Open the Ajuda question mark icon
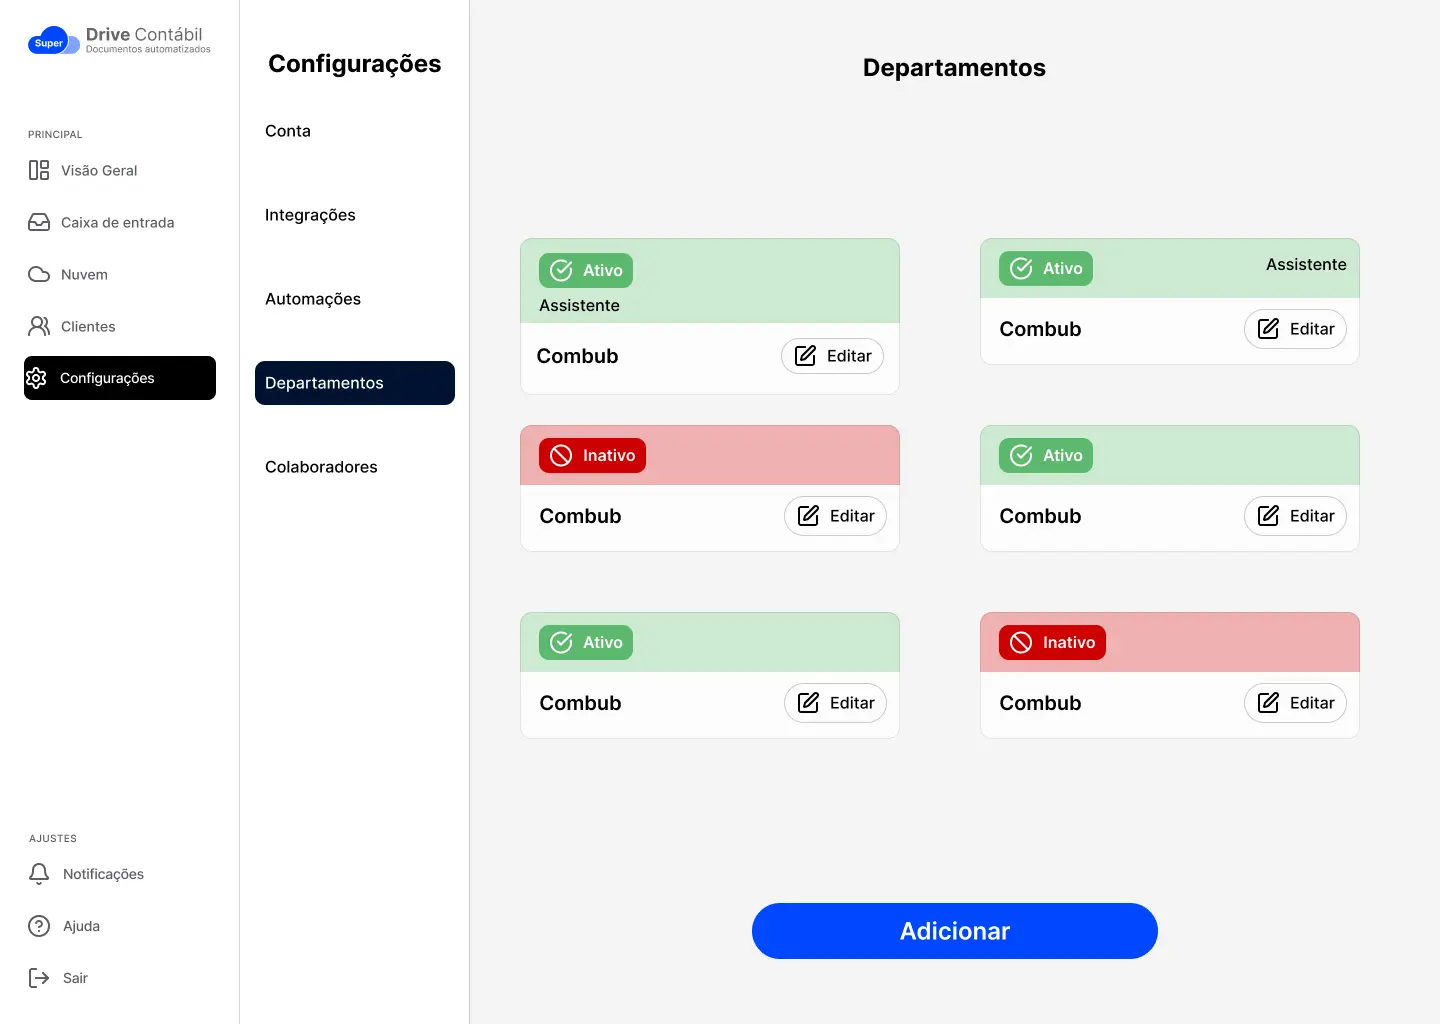The image size is (1440, 1024). [x=39, y=926]
